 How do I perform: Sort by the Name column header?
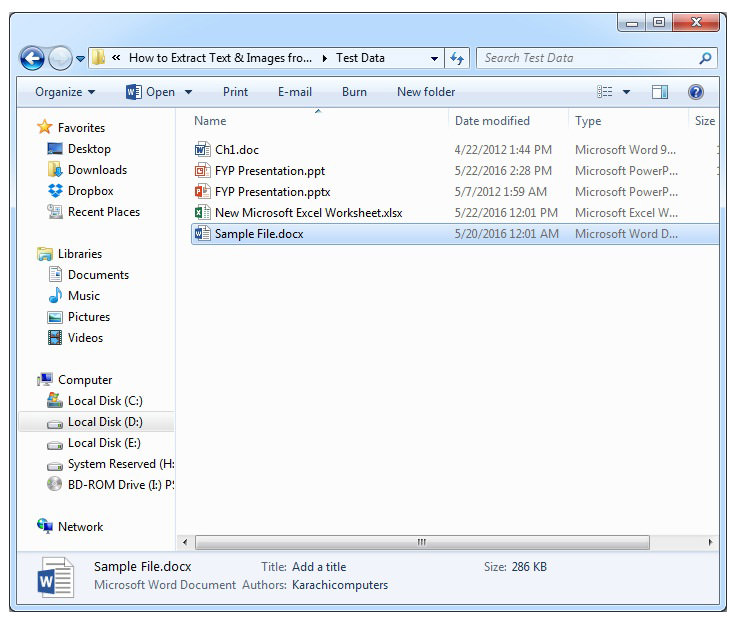point(210,121)
